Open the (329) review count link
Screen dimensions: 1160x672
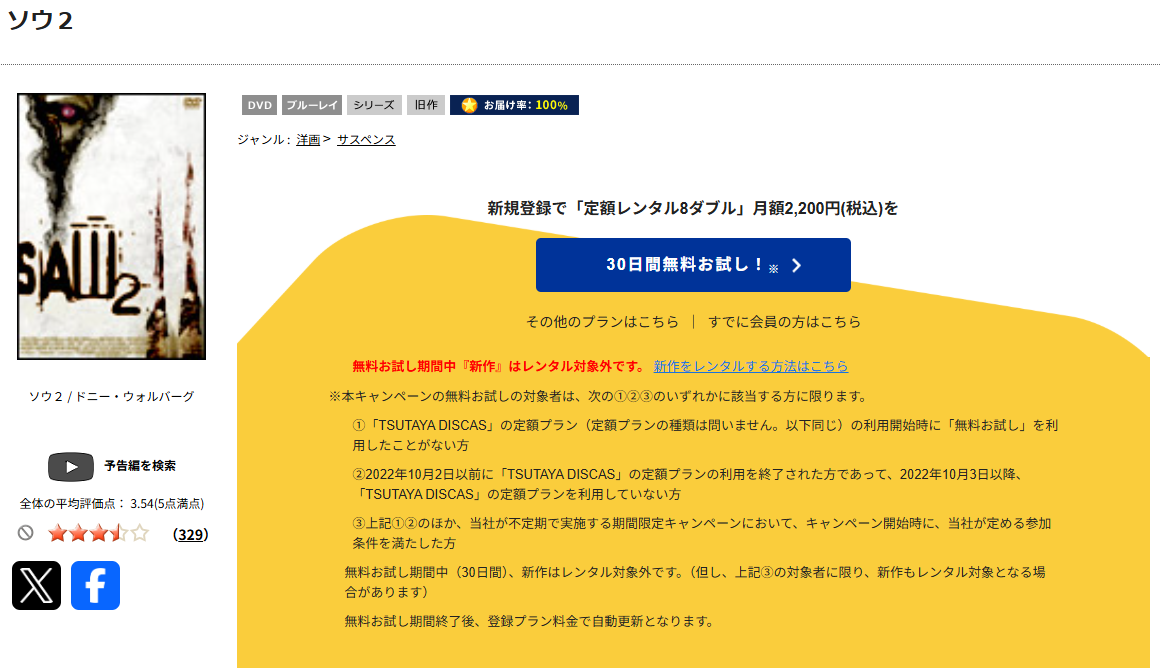[190, 534]
